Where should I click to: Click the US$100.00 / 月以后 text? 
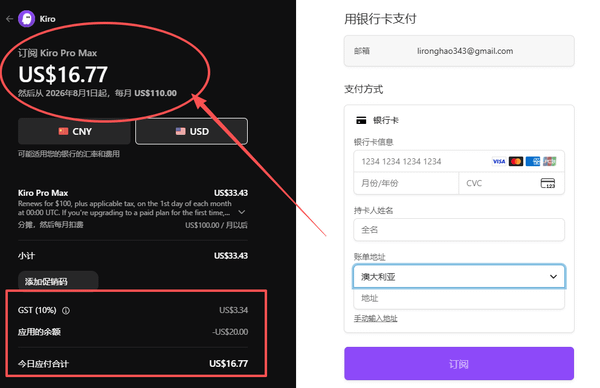[x=216, y=225]
